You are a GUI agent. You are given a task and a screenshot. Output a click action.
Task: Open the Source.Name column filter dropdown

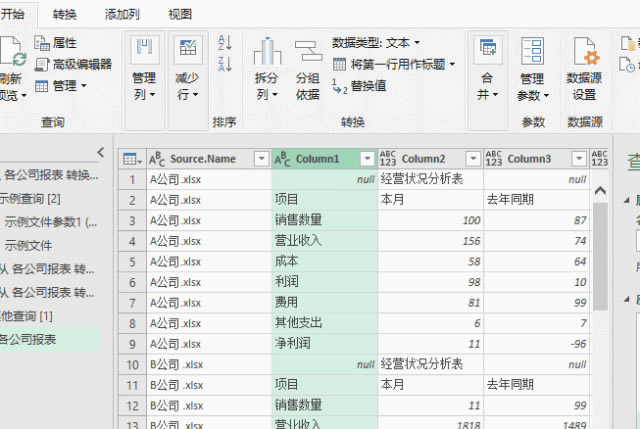pyautogui.click(x=260, y=159)
